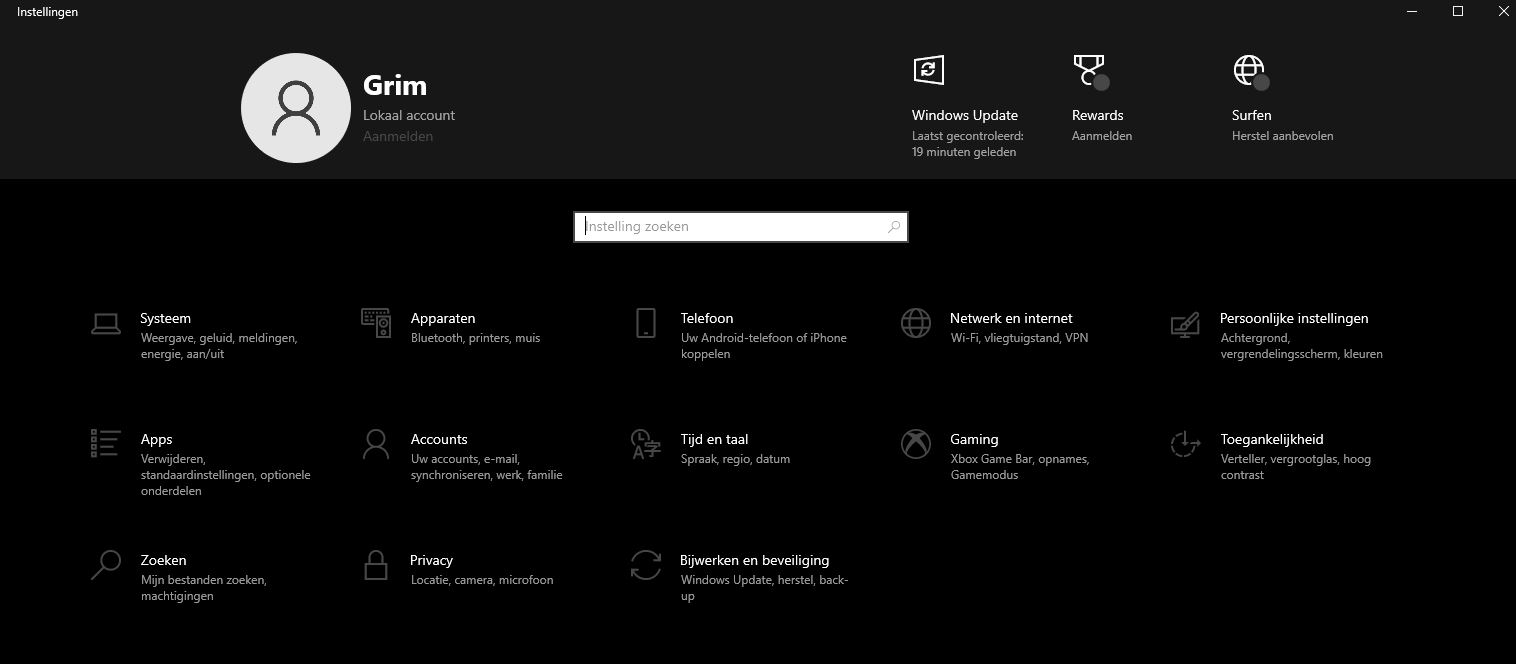The image size is (1516, 664).
Task: Click the Rewards medal icon
Action: pyautogui.click(x=1091, y=71)
